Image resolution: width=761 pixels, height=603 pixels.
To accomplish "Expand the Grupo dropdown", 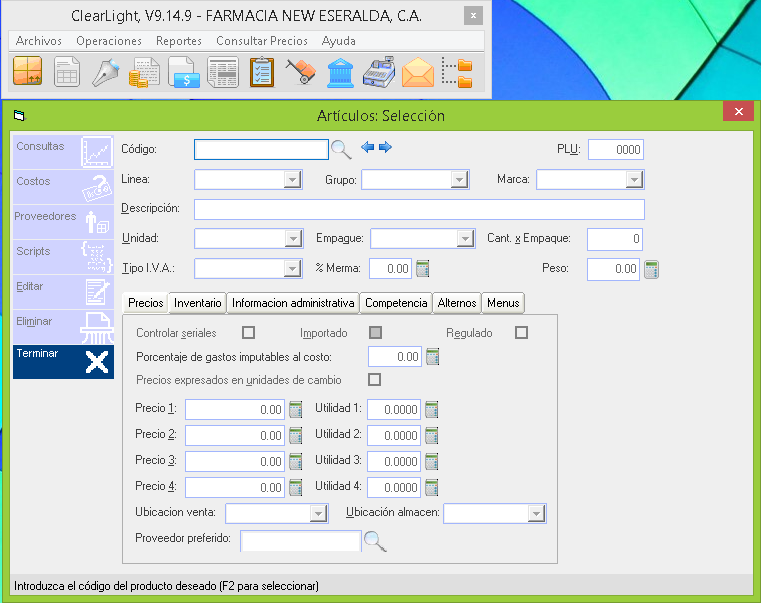I will [x=459, y=180].
